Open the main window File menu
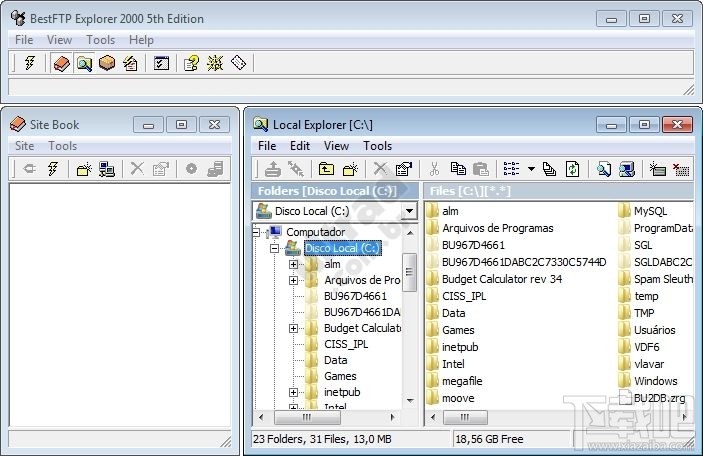This screenshot has height=456, width=703. tap(24, 40)
